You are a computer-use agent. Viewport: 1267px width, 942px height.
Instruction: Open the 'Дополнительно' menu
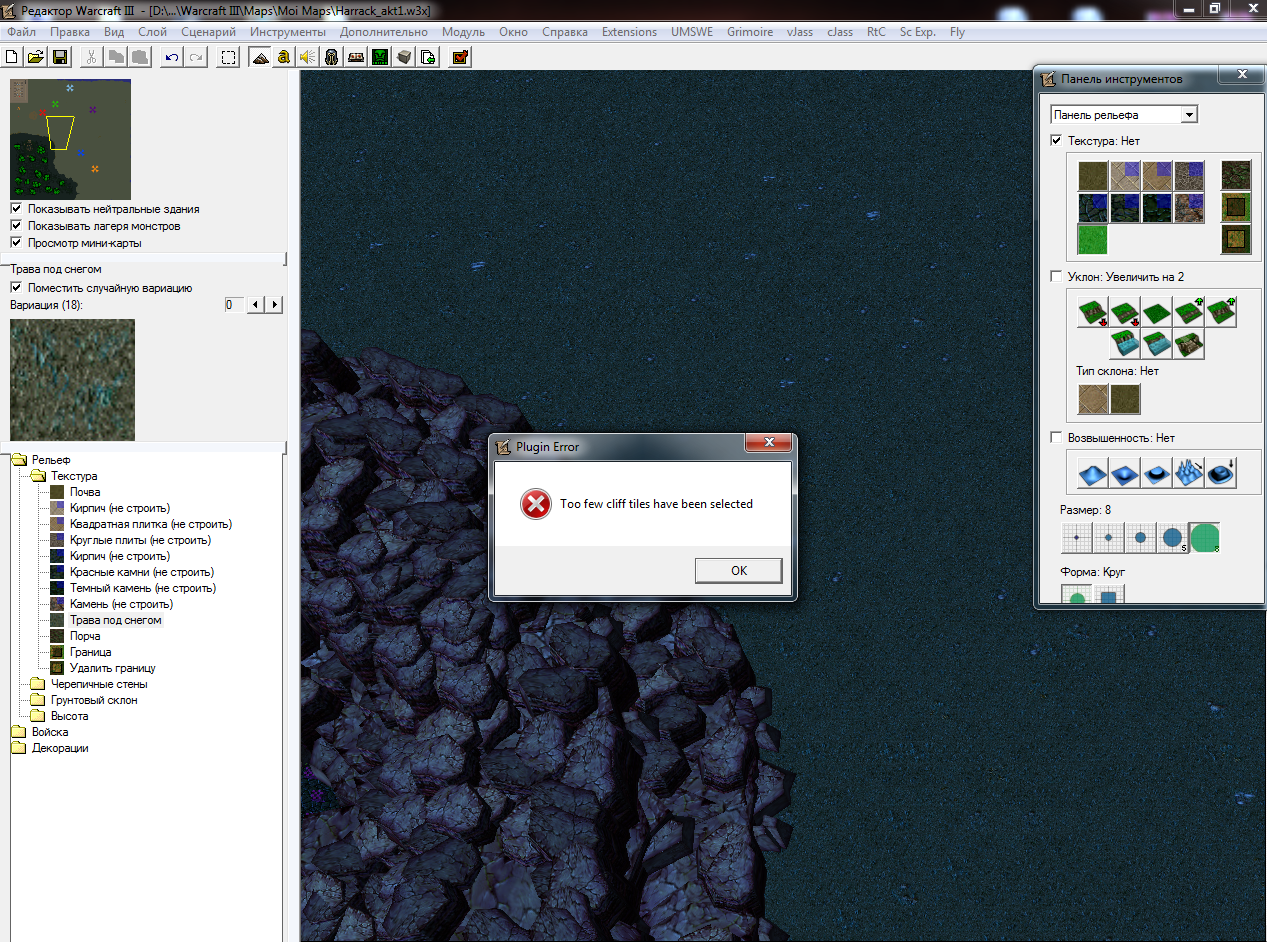[384, 32]
